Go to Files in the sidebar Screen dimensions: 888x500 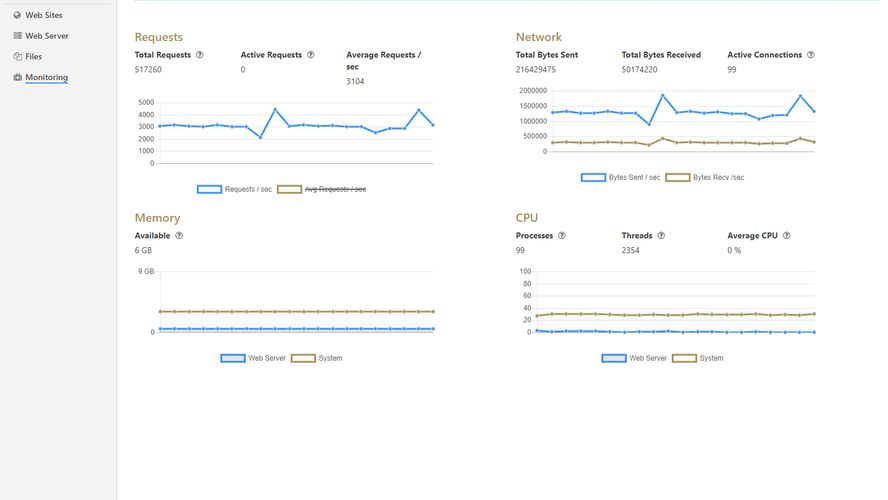tap(34, 57)
